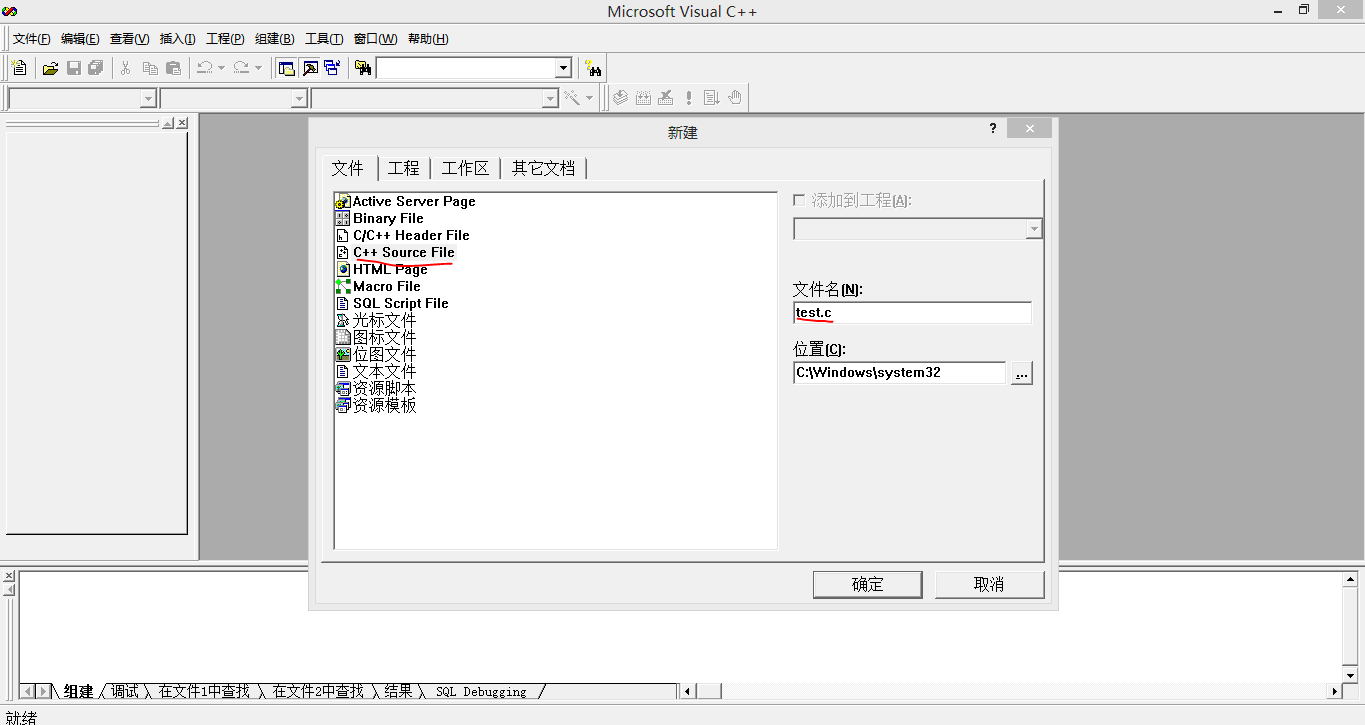Switch to the 工程 tab in New dialog
This screenshot has width=1365, height=725.
coord(404,168)
